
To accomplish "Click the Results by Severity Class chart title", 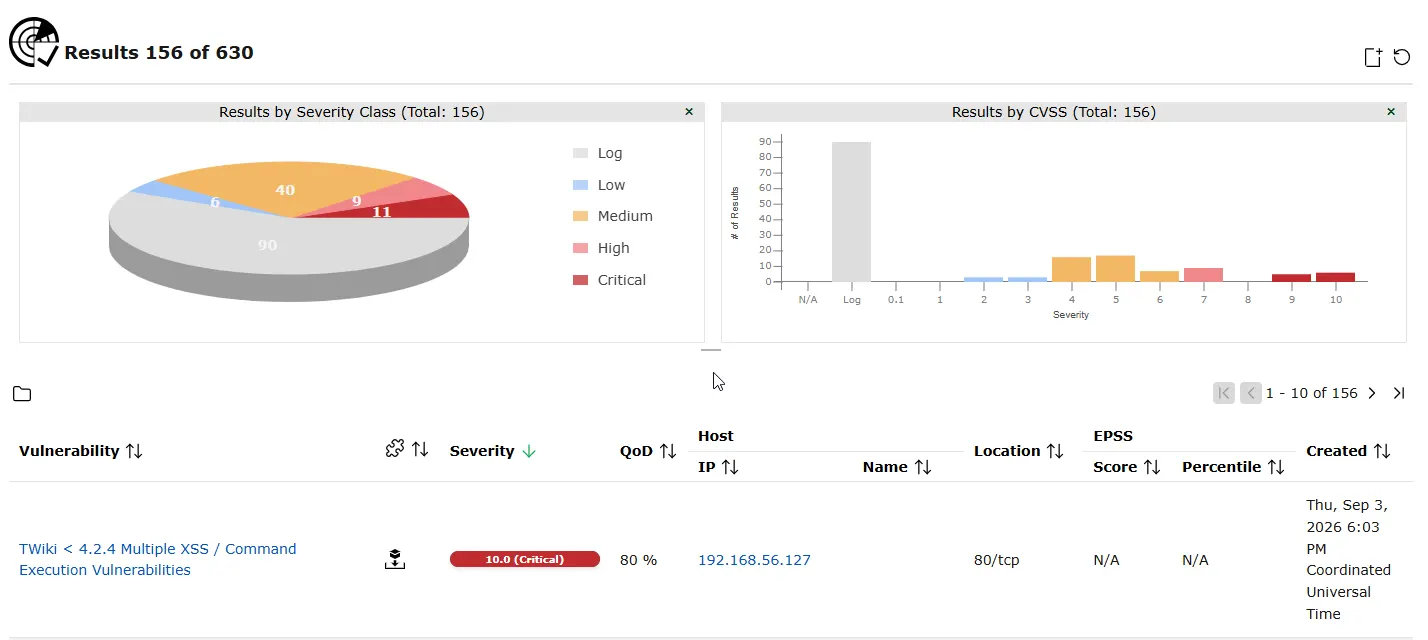I will (351, 112).
